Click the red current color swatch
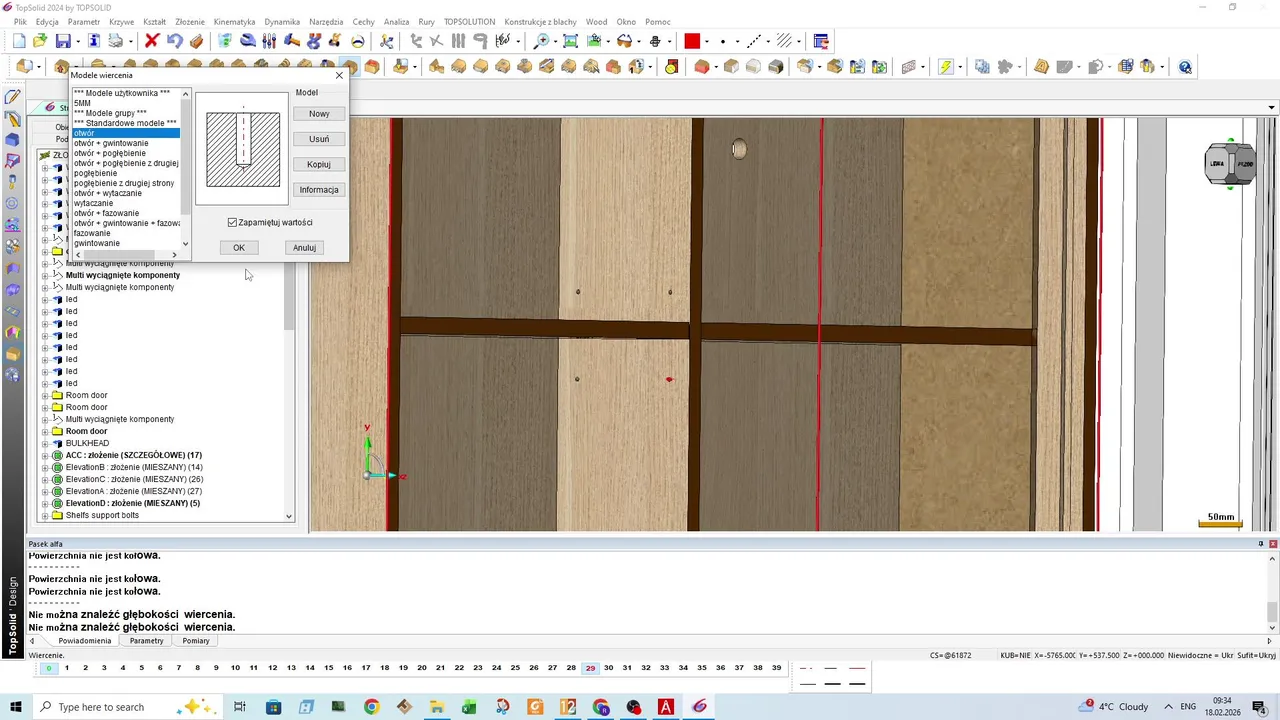This screenshot has width=1280, height=720. coord(692,41)
